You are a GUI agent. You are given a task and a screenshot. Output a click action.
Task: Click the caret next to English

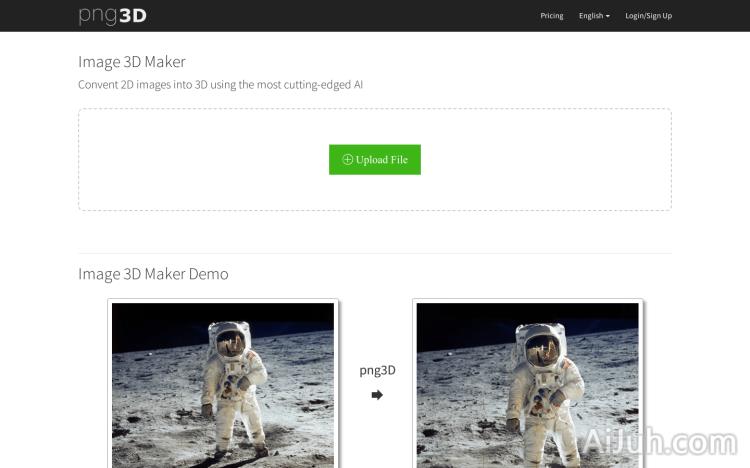coord(608,16)
